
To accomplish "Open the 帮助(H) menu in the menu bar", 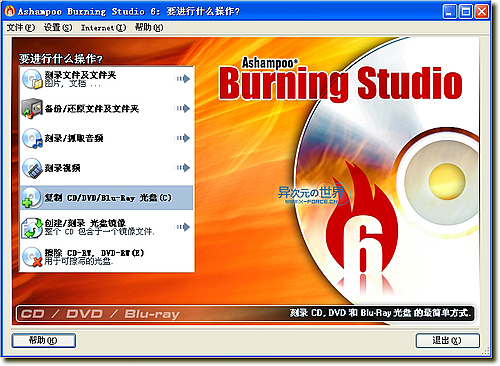I will pyautogui.click(x=149, y=27).
